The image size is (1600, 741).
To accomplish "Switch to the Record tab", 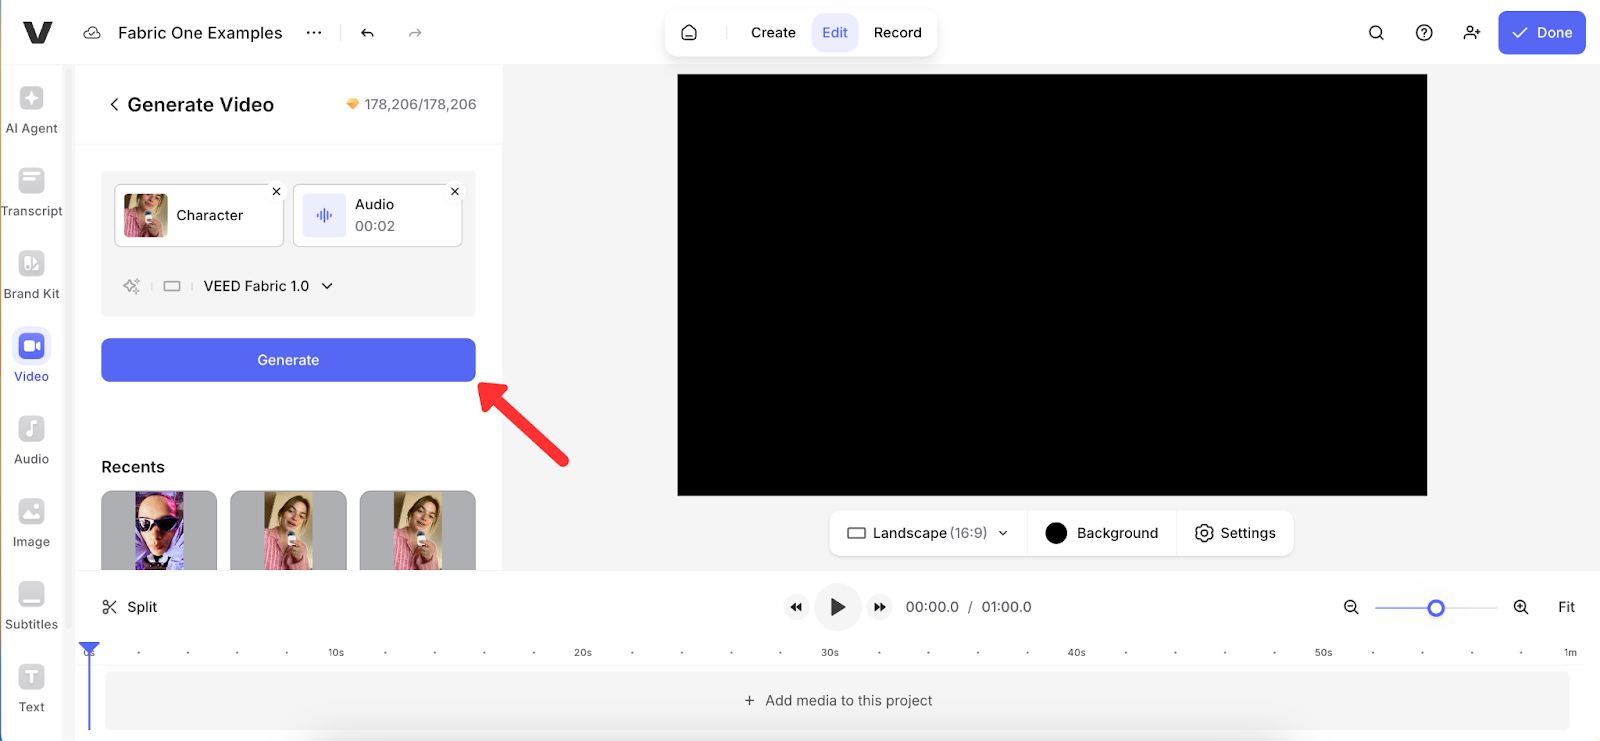I will tap(898, 33).
